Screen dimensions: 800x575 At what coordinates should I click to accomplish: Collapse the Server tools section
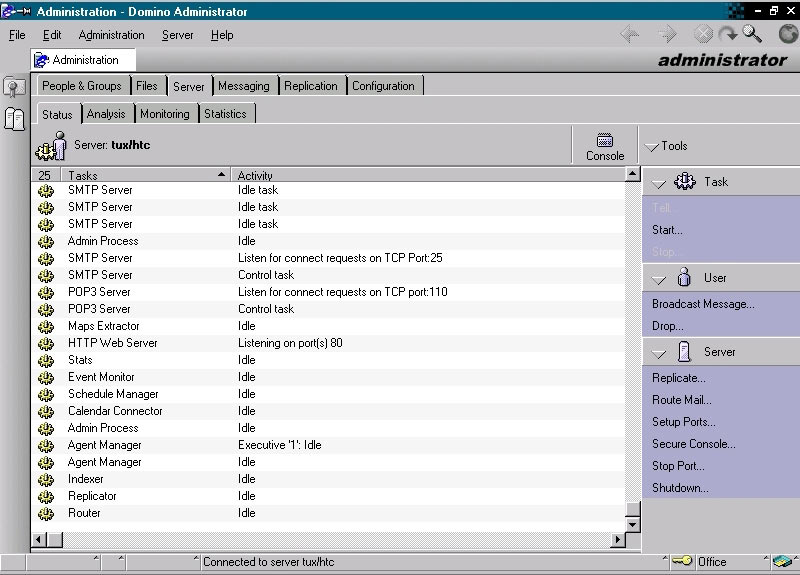[659, 353]
